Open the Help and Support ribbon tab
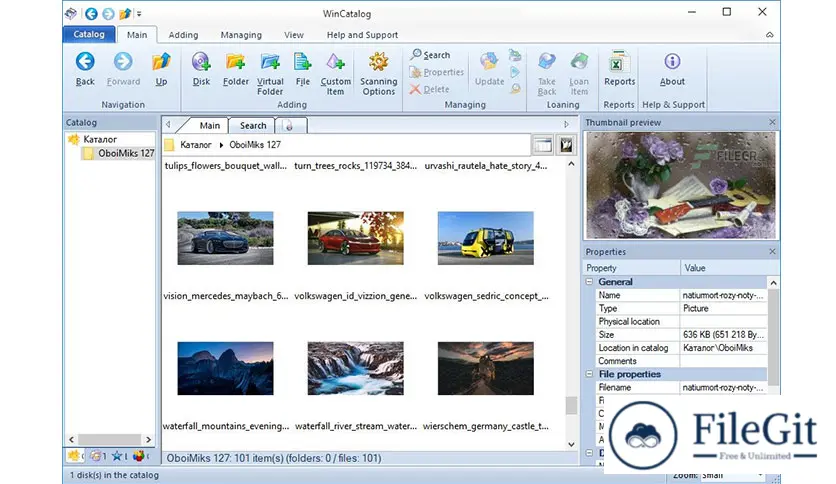The height and width of the screenshot is (484, 836). 362,35
